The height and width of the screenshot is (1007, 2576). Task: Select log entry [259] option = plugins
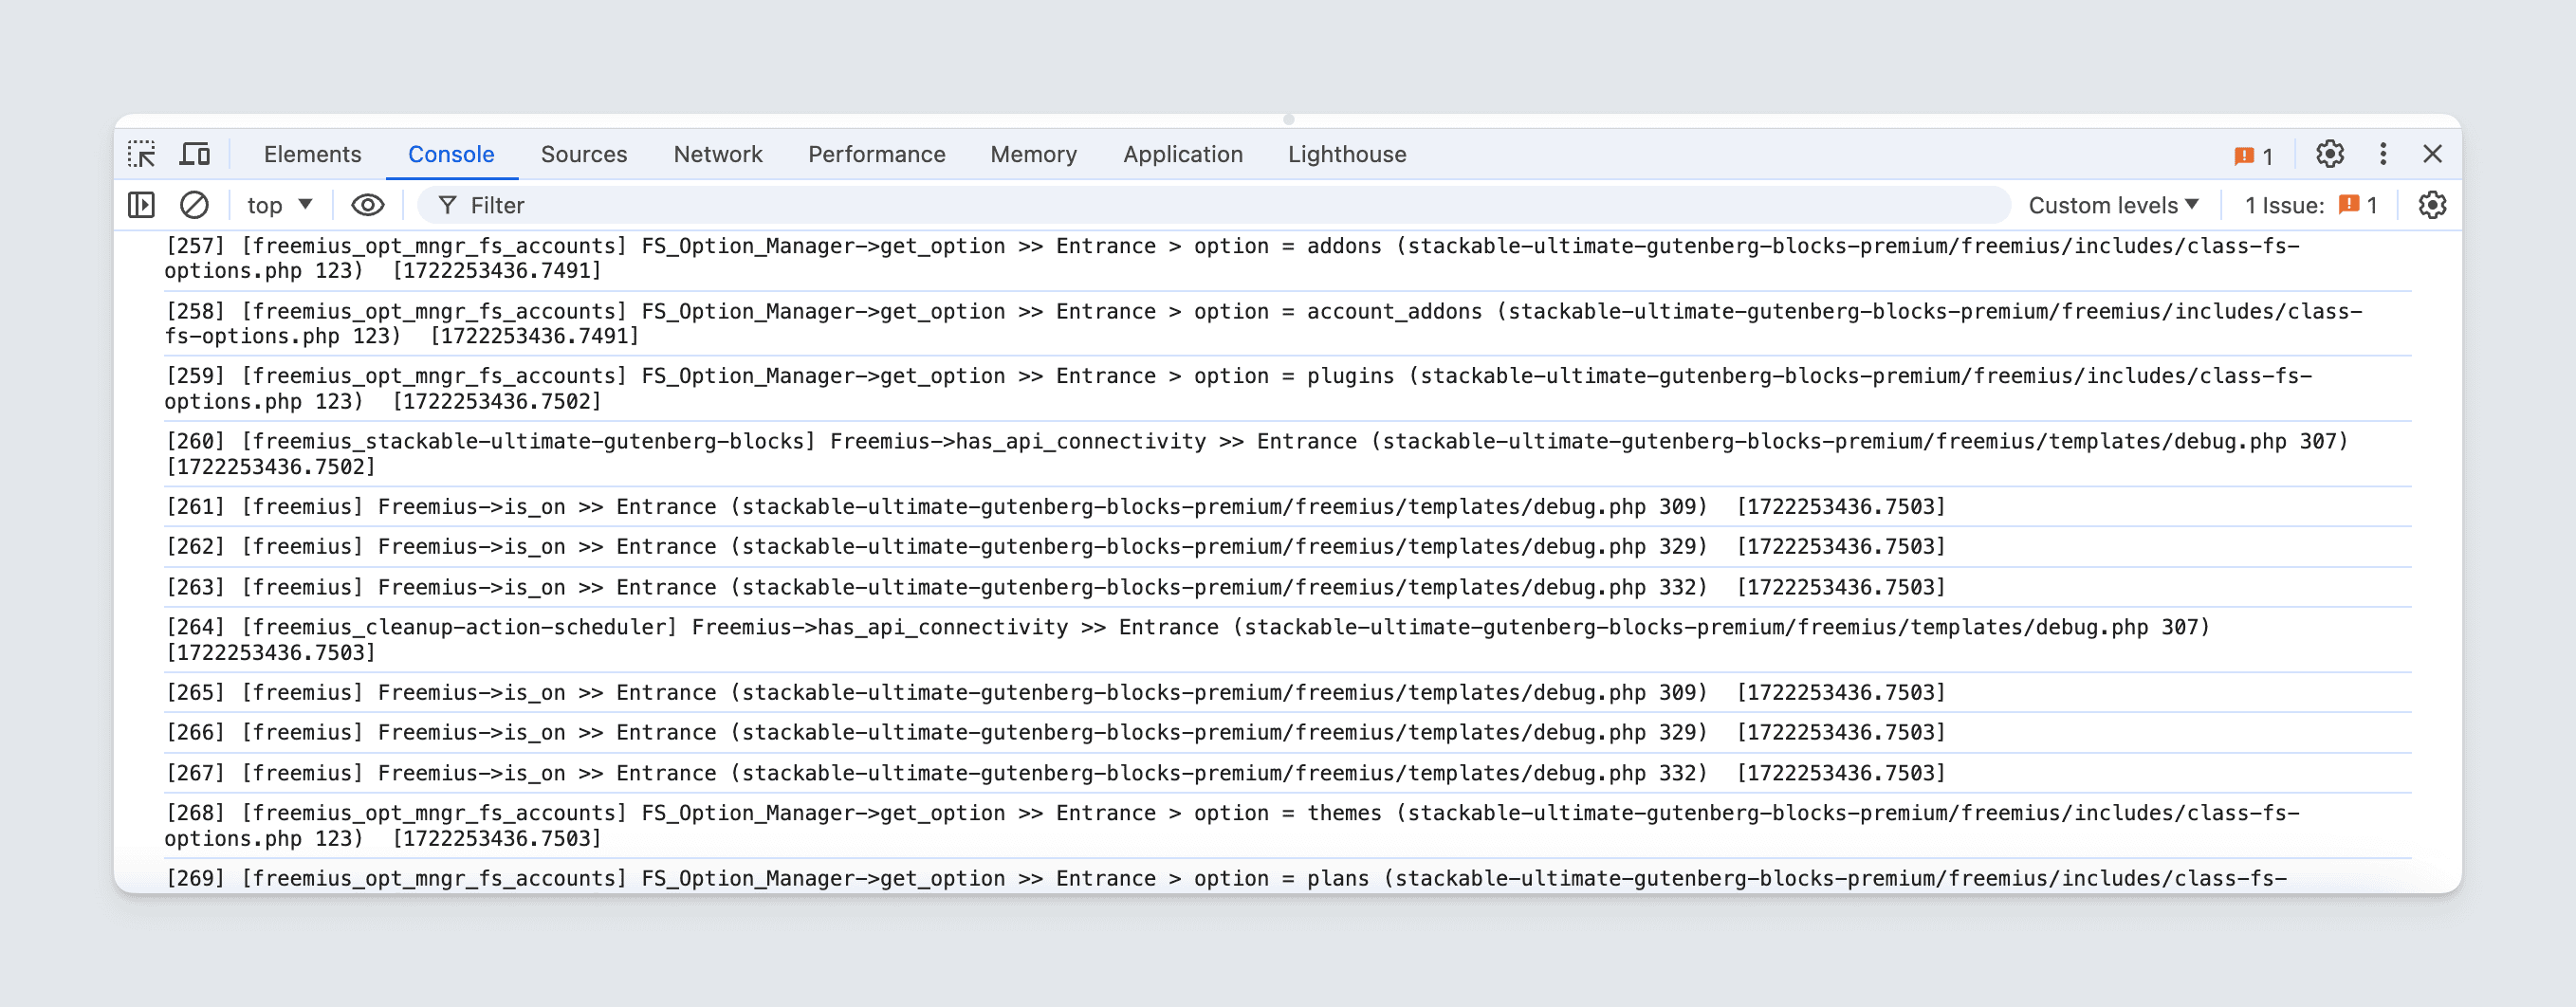[x=1288, y=389]
